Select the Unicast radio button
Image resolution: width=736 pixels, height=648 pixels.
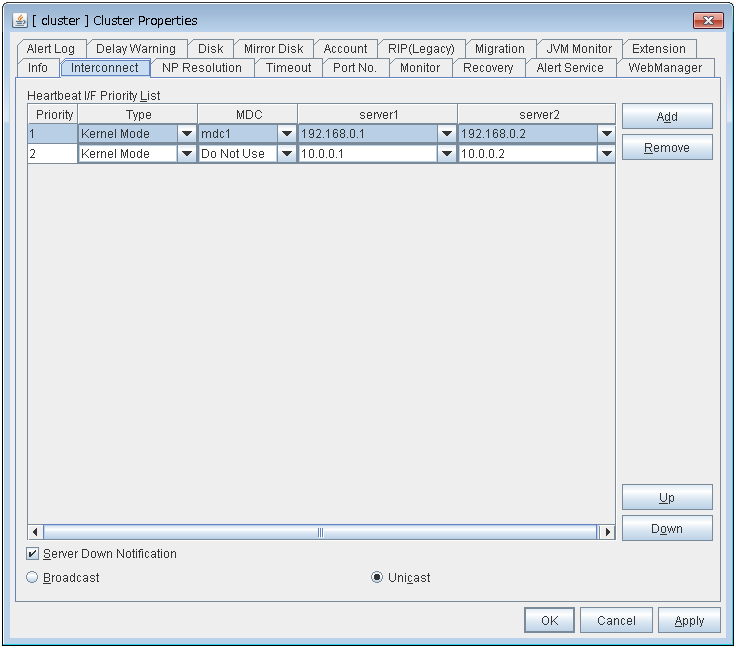[x=377, y=578]
